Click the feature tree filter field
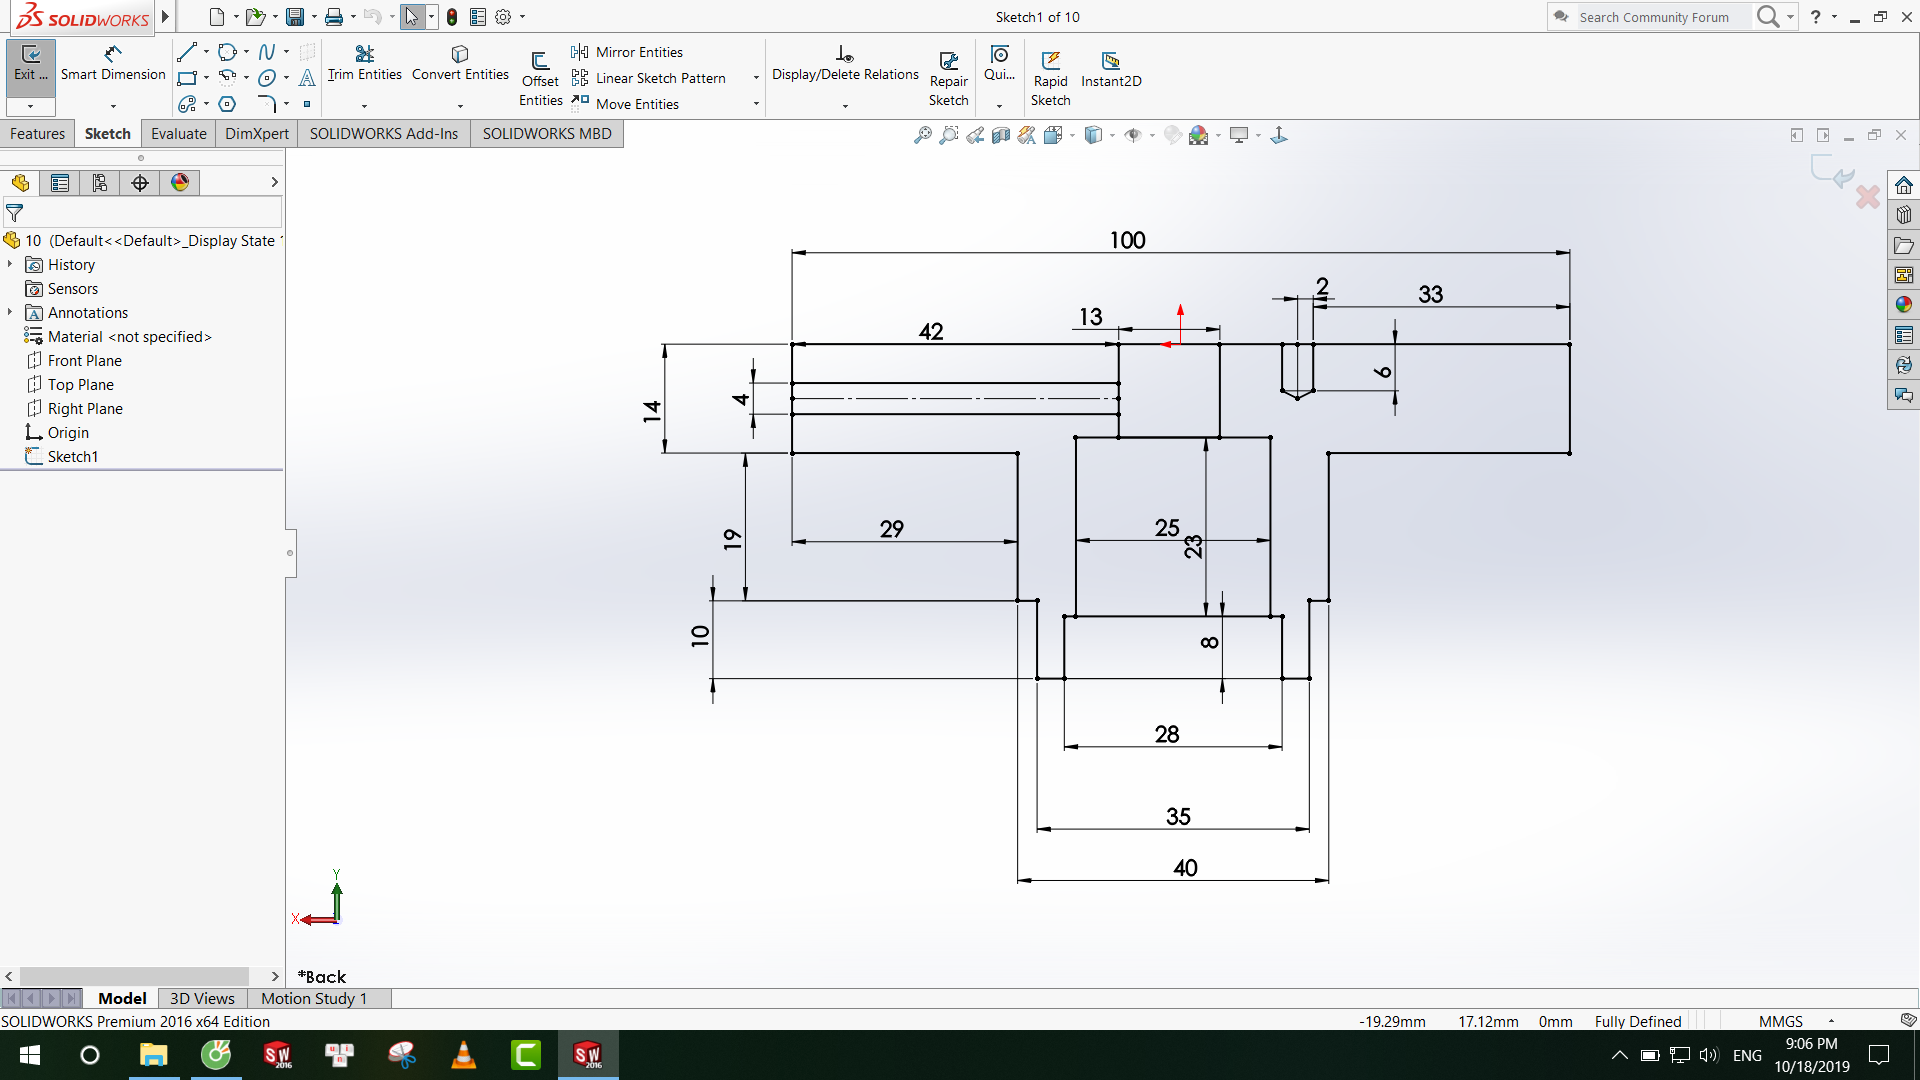 [x=142, y=212]
